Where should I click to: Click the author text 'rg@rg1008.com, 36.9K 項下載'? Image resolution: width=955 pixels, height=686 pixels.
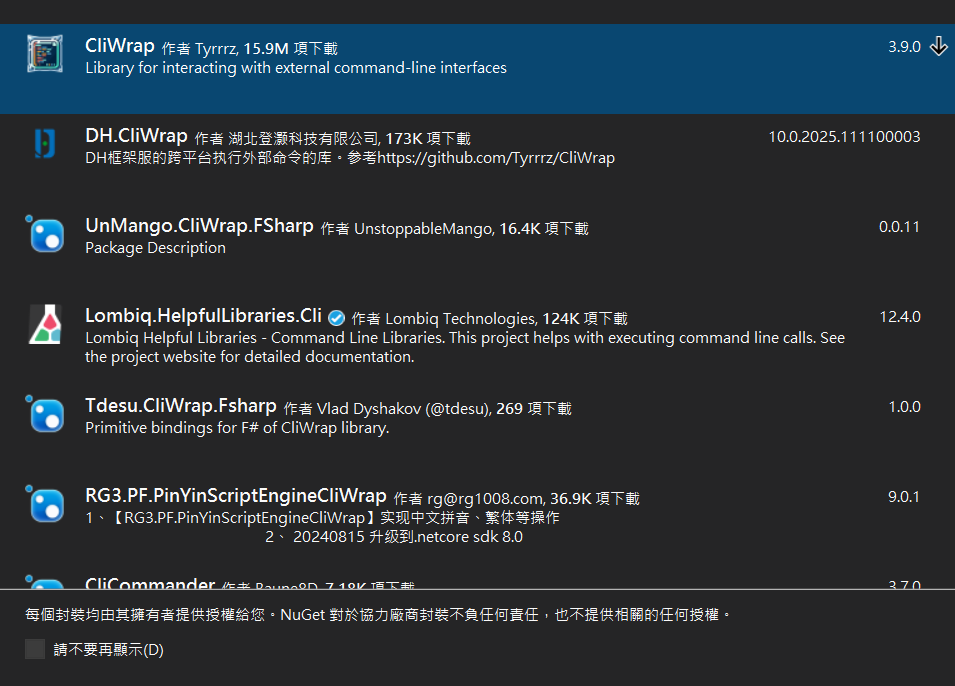pyautogui.click(x=533, y=499)
